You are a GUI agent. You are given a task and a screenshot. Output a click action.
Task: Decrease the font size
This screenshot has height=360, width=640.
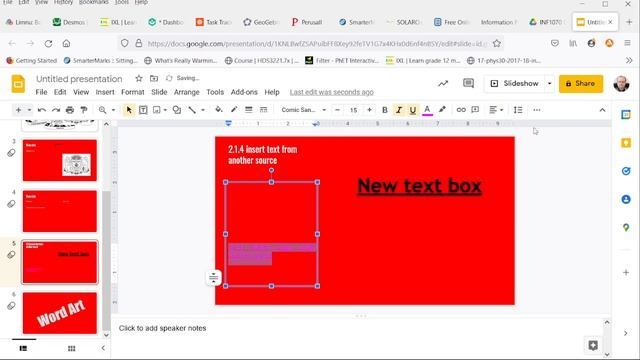pos(337,110)
